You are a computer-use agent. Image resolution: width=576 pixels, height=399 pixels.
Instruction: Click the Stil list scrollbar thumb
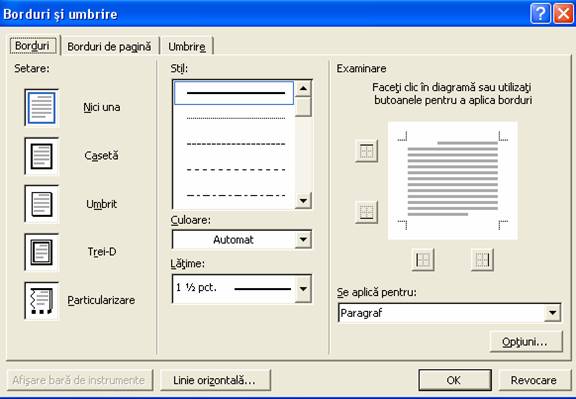(303, 107)
